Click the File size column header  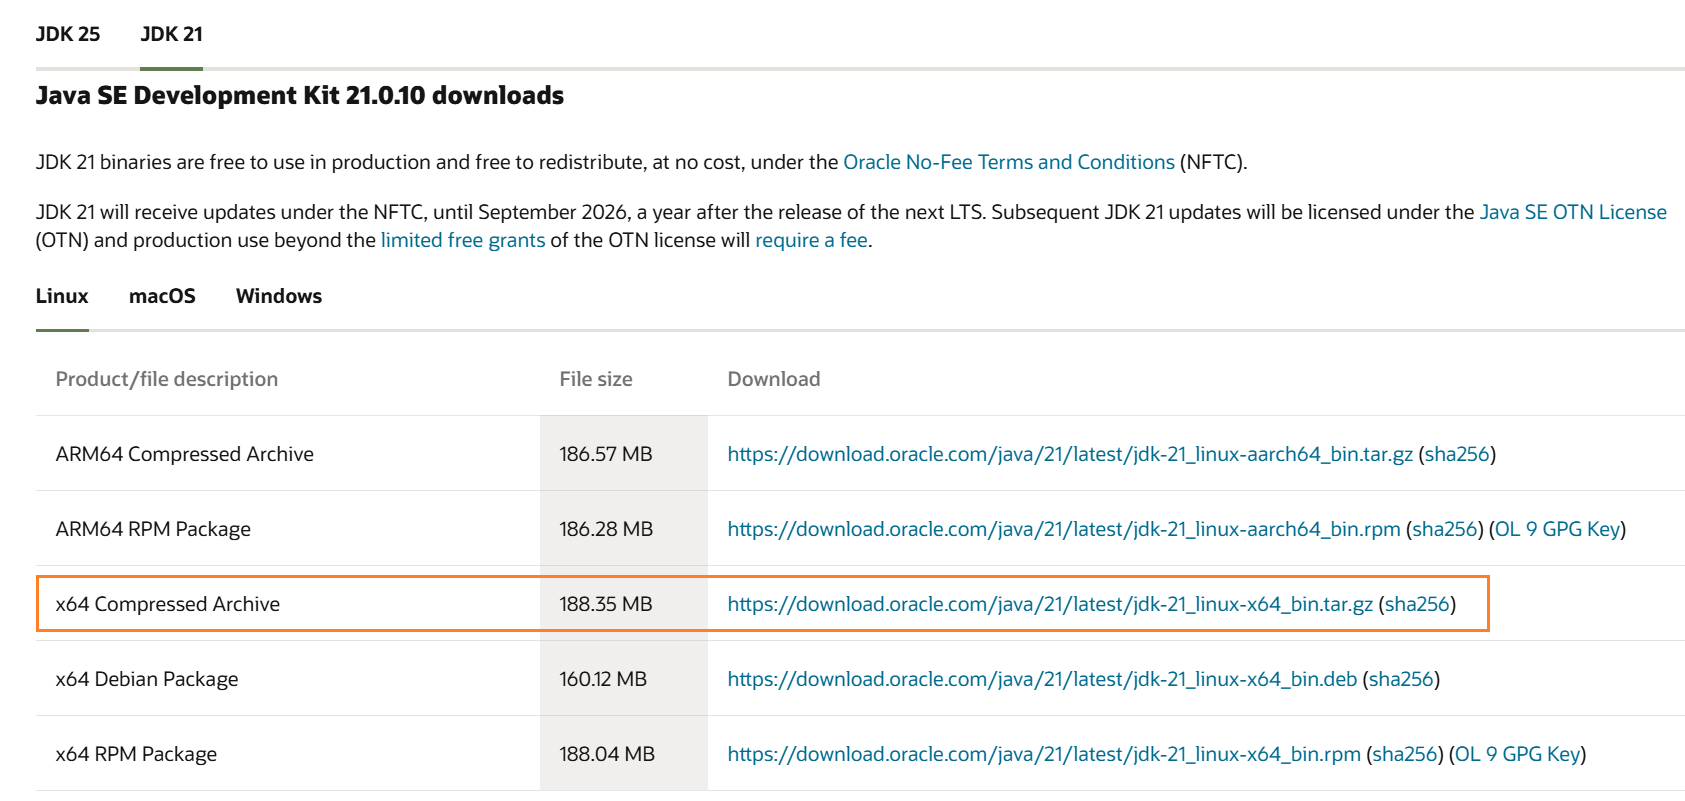tap(596, 379)
